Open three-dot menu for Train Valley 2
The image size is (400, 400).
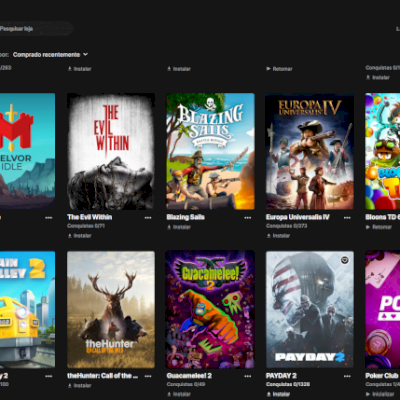coord(49,376)
